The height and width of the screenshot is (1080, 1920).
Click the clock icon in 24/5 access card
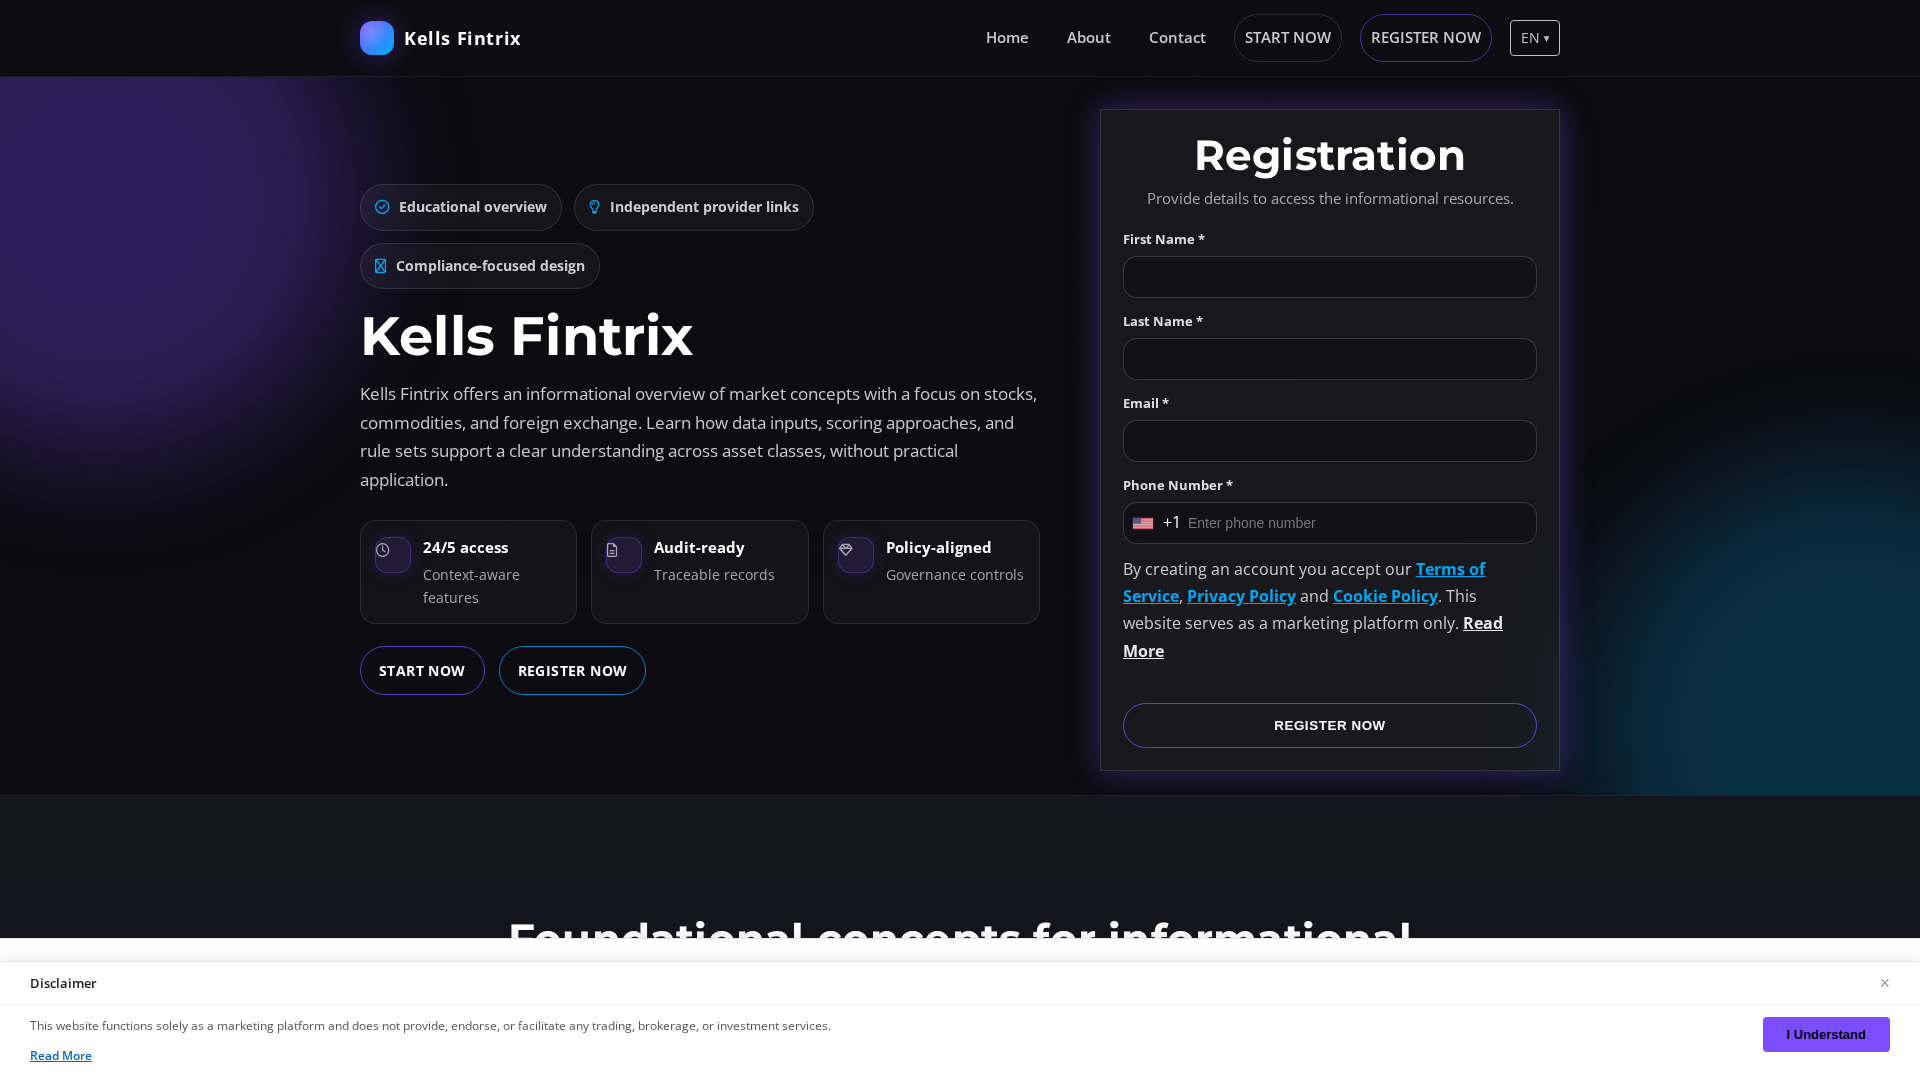click(383, 550)
